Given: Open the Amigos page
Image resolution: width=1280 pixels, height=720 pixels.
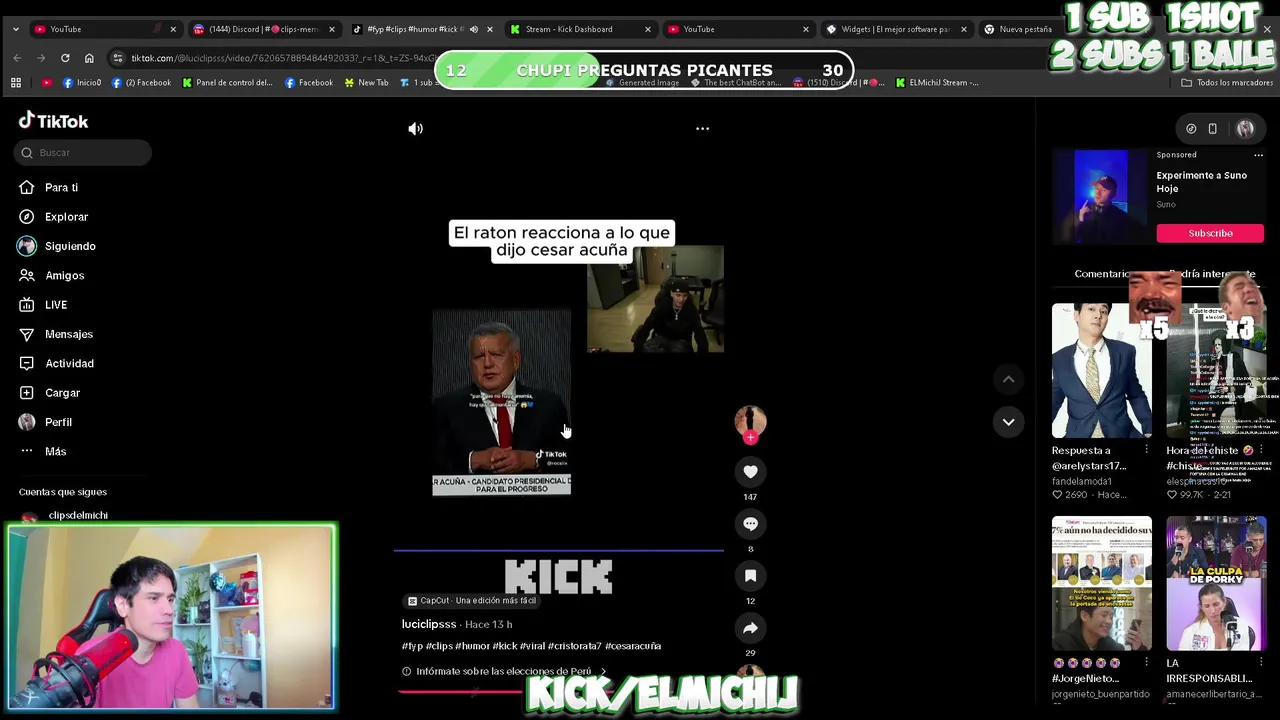Looking at the screenshot, I should tap(64, 275).
